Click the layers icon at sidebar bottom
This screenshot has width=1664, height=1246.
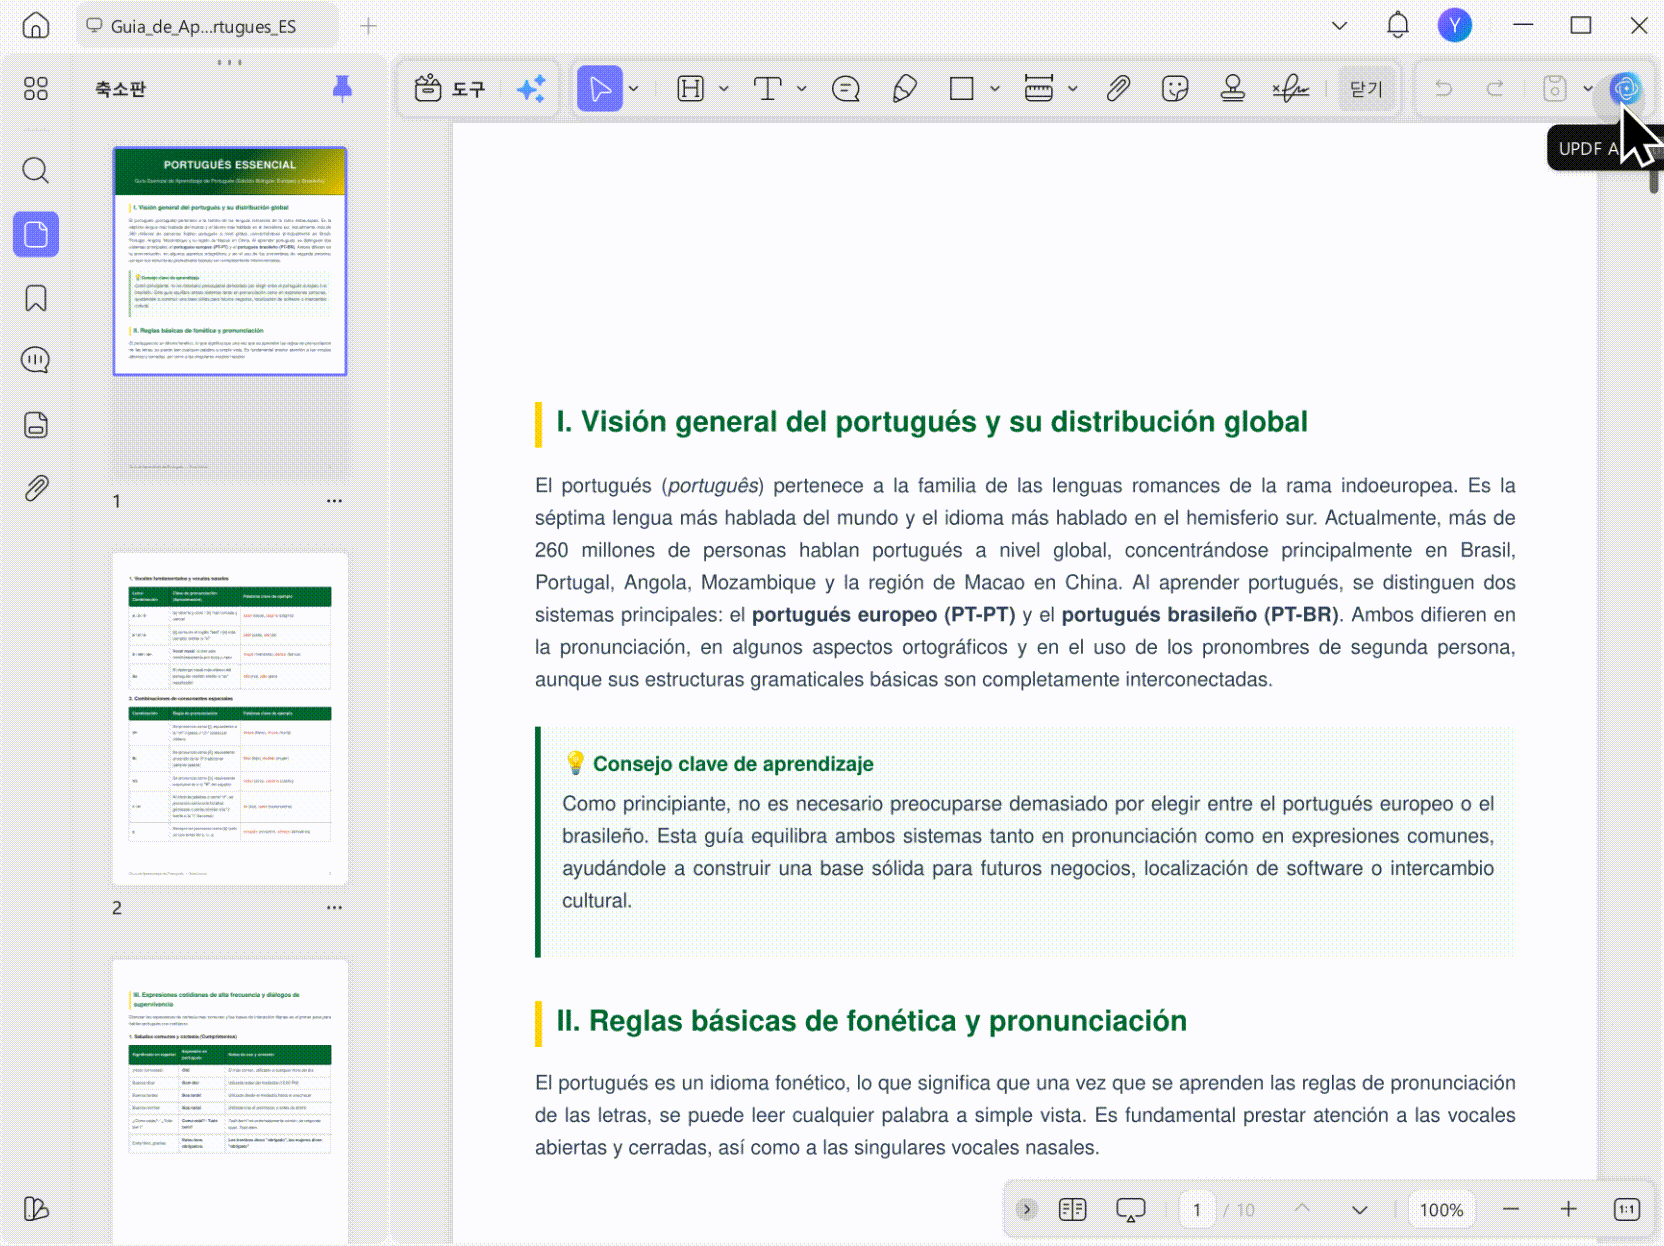[36, 1208]
